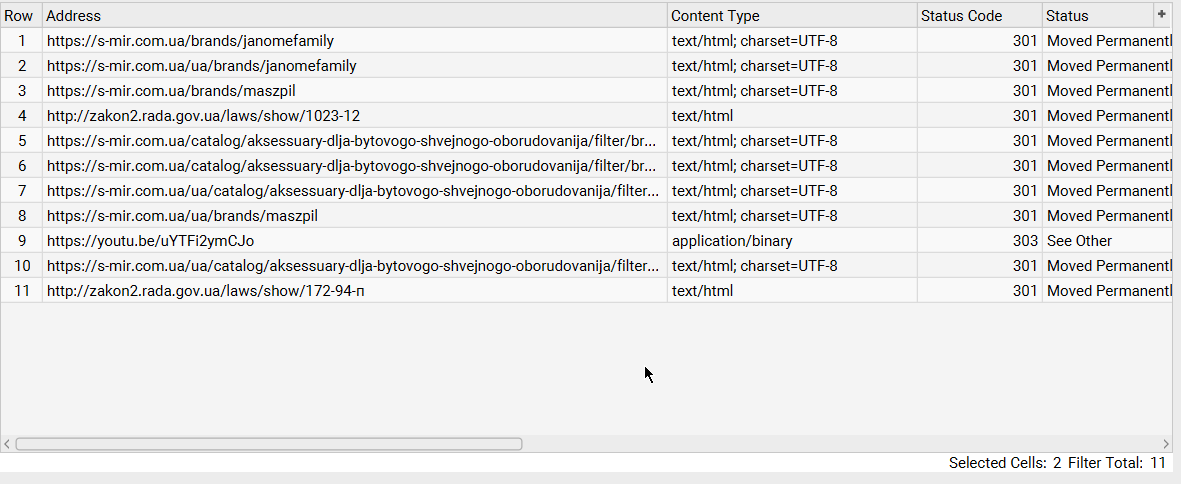Select the See Other status cell
This screenshot has height=484, width=1181.
pyautogui.click(x=1080, y=241)
